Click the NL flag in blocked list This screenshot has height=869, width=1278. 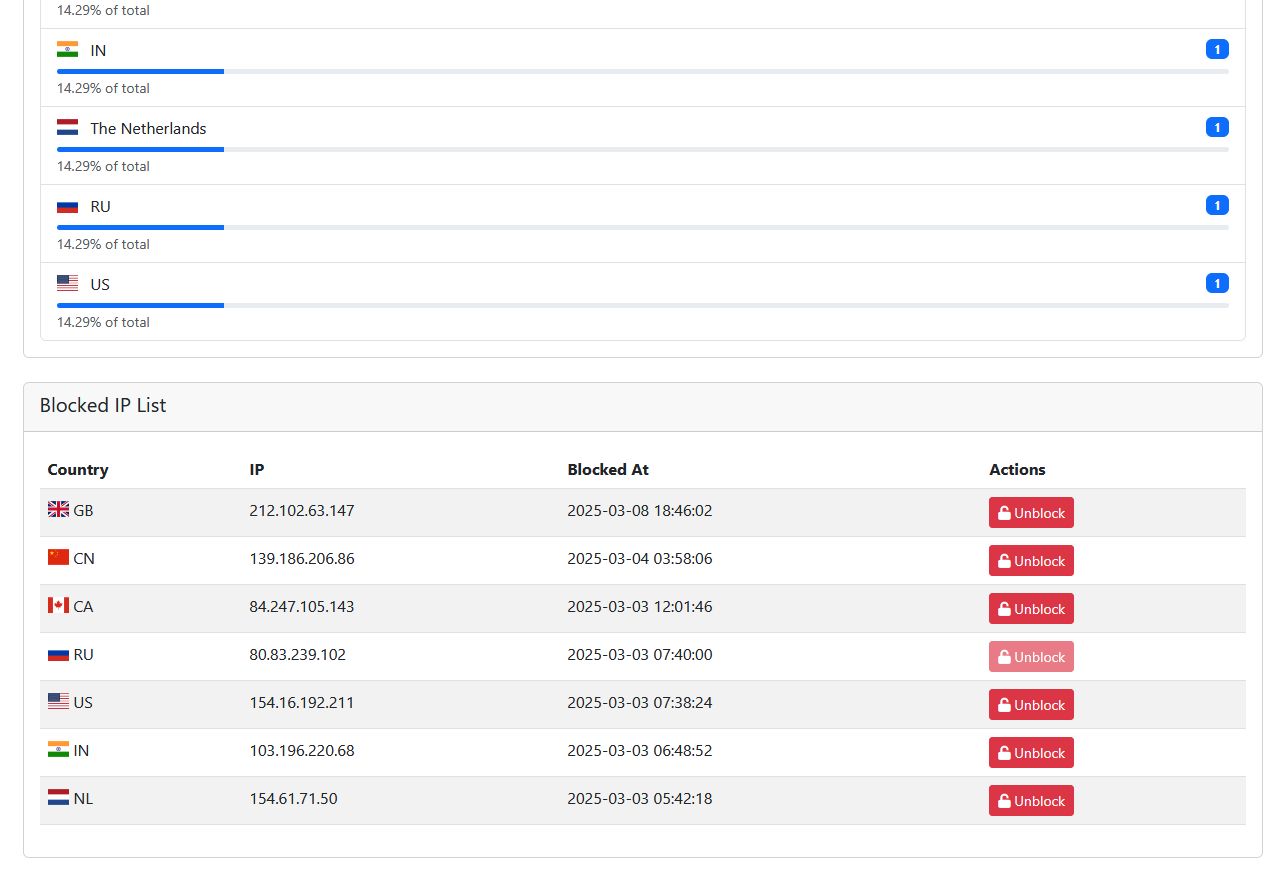(58, 798)
